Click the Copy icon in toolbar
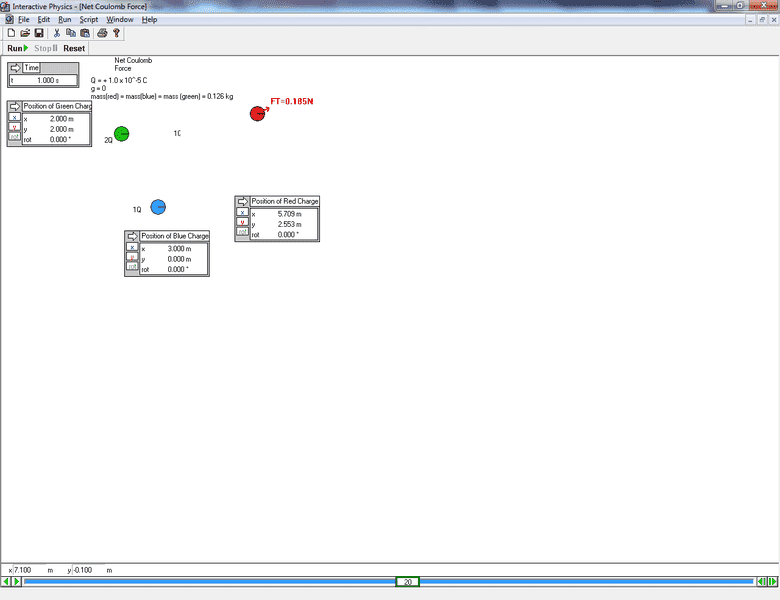 pos(71,33)
